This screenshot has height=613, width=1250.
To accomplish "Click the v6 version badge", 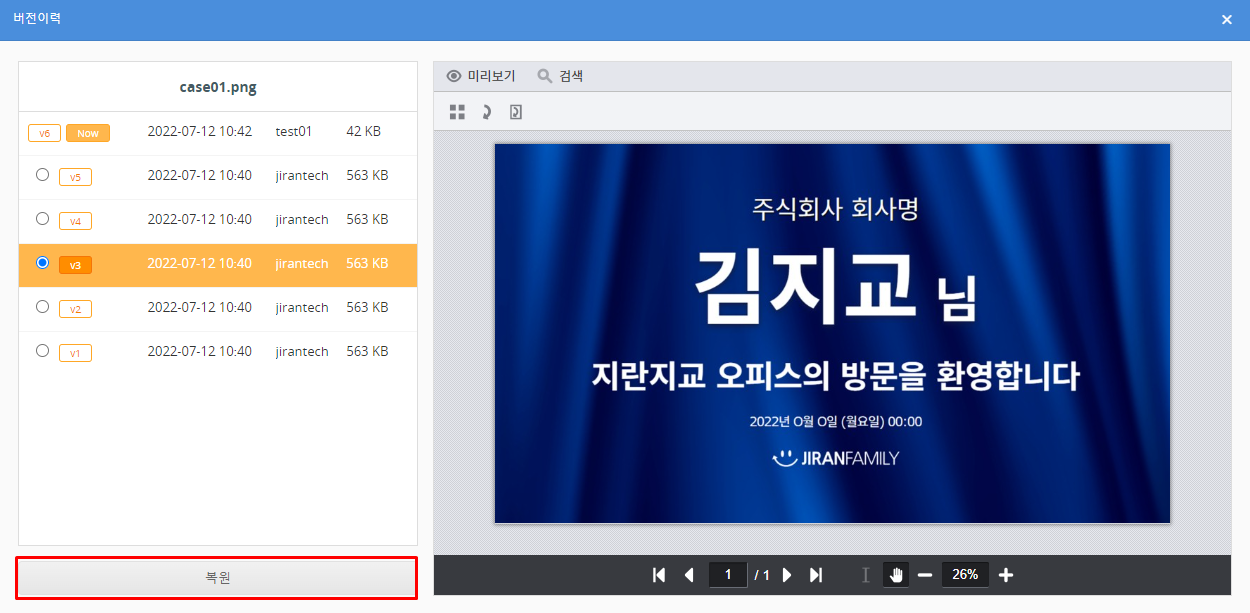I will (44, 133).
